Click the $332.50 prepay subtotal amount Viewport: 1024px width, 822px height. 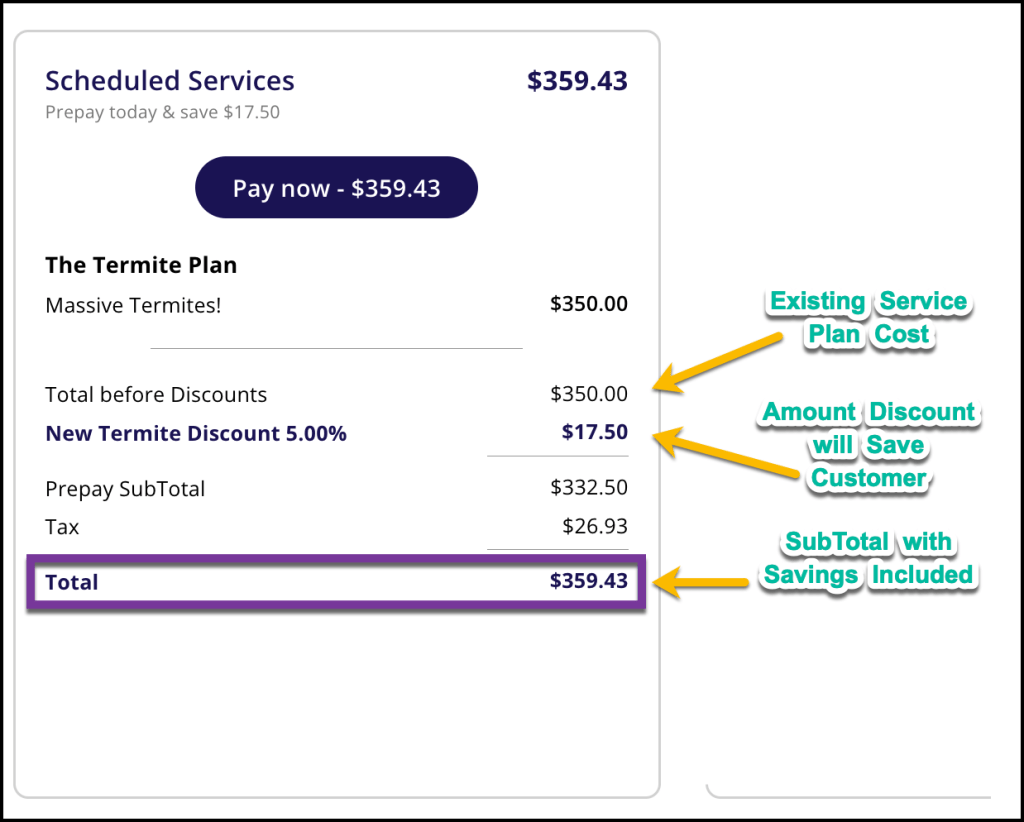pos(588,489)
